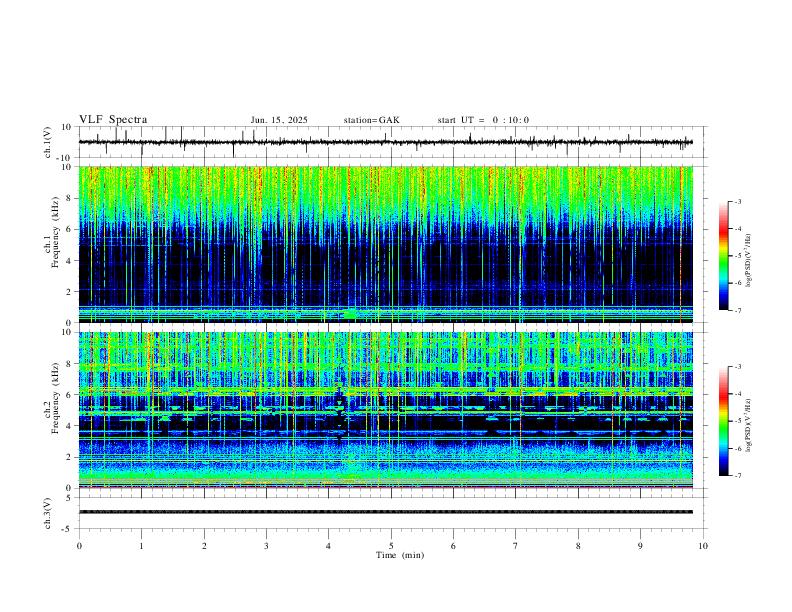792x612 pixels.
Task: Click the ch.3 flat voltage trace
Action: point(386,512)
